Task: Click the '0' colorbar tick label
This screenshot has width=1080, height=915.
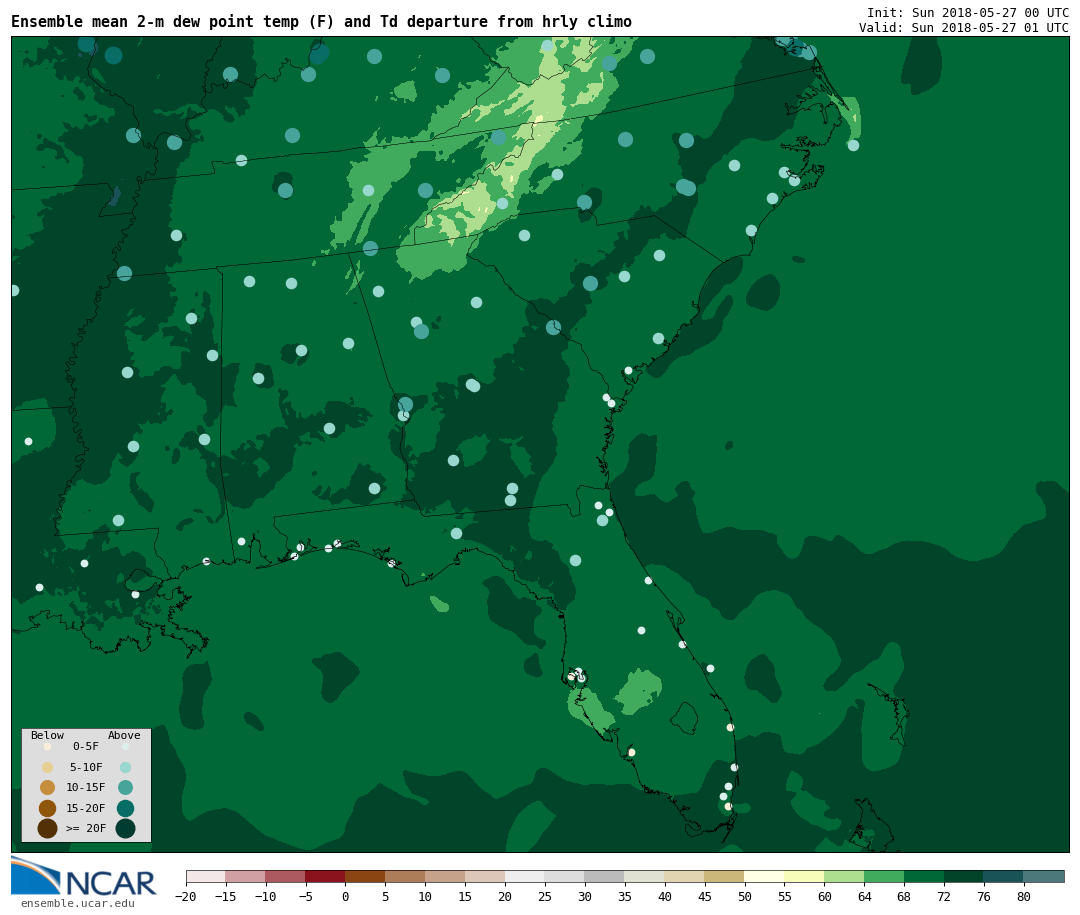Action: (x=346, y=897)
